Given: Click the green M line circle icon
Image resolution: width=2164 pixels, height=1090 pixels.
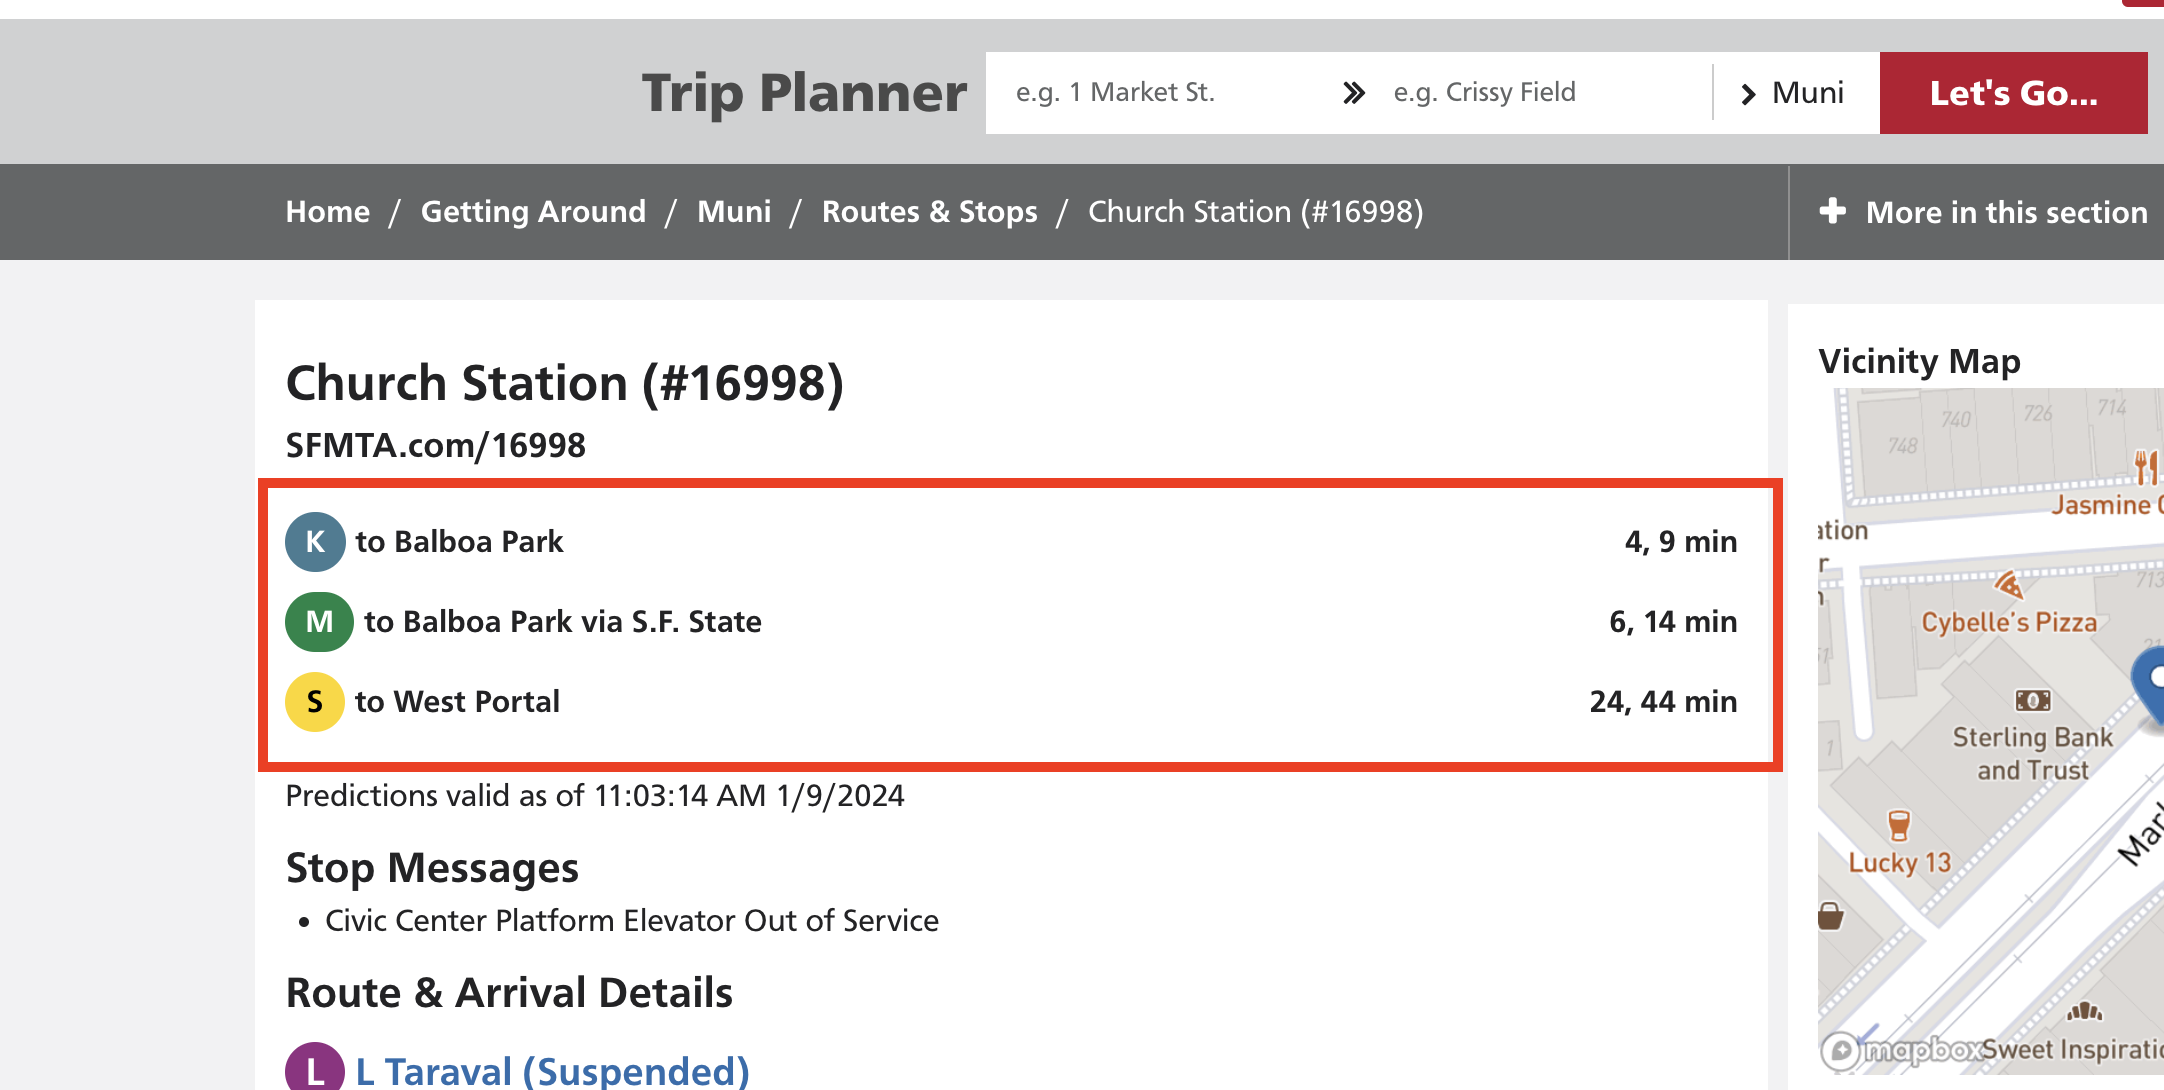Looking at the screenshot, I should [x=319, y=622].
